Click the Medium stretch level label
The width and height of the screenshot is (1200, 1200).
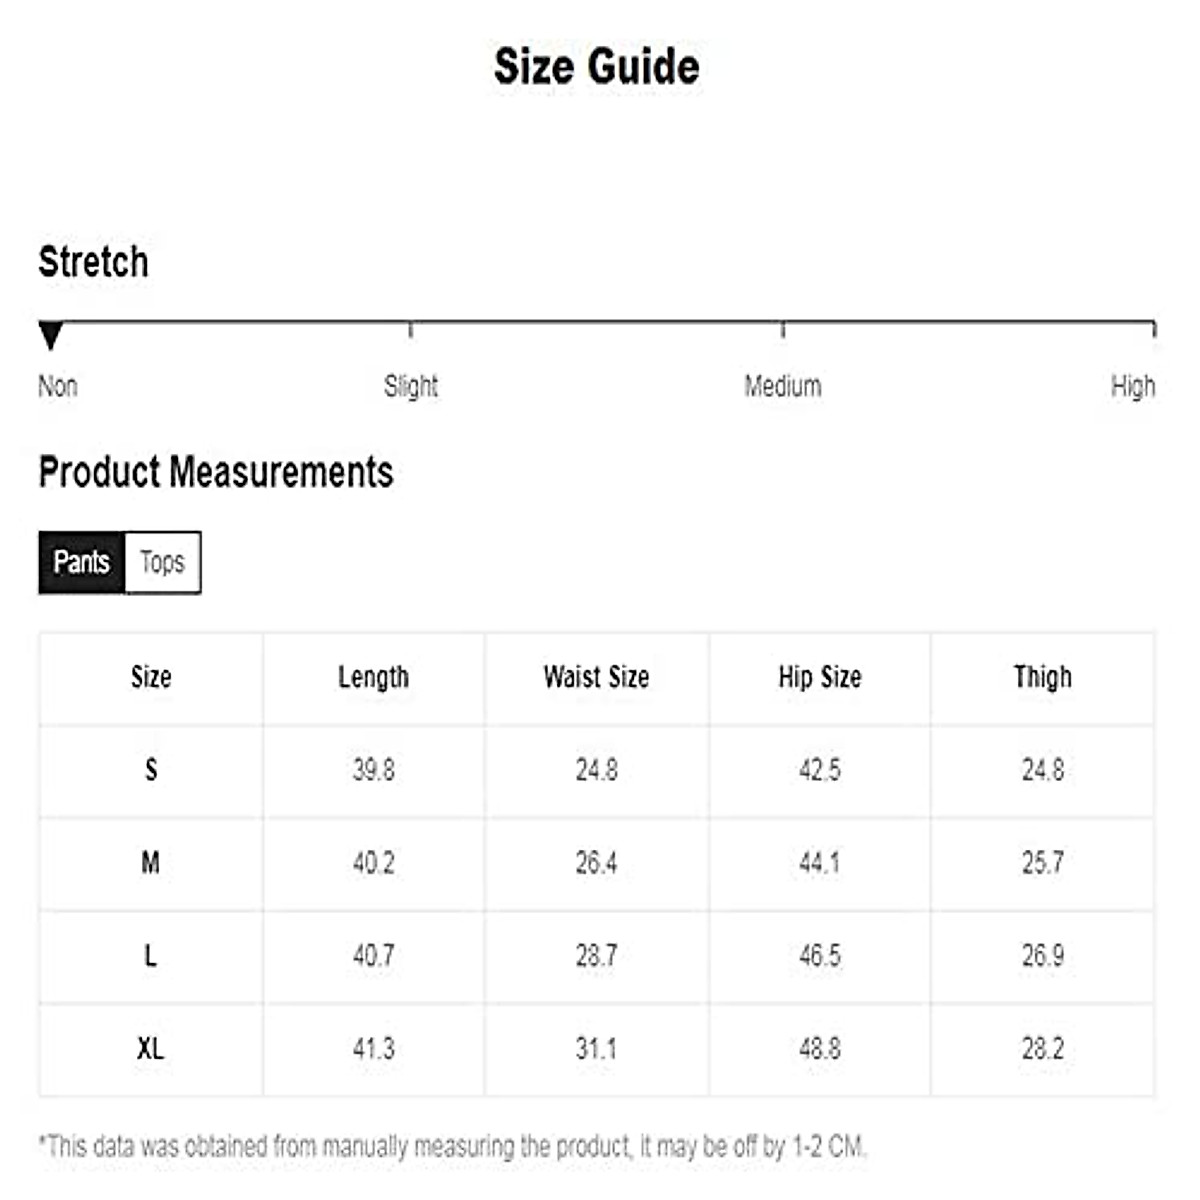(782, 386)
